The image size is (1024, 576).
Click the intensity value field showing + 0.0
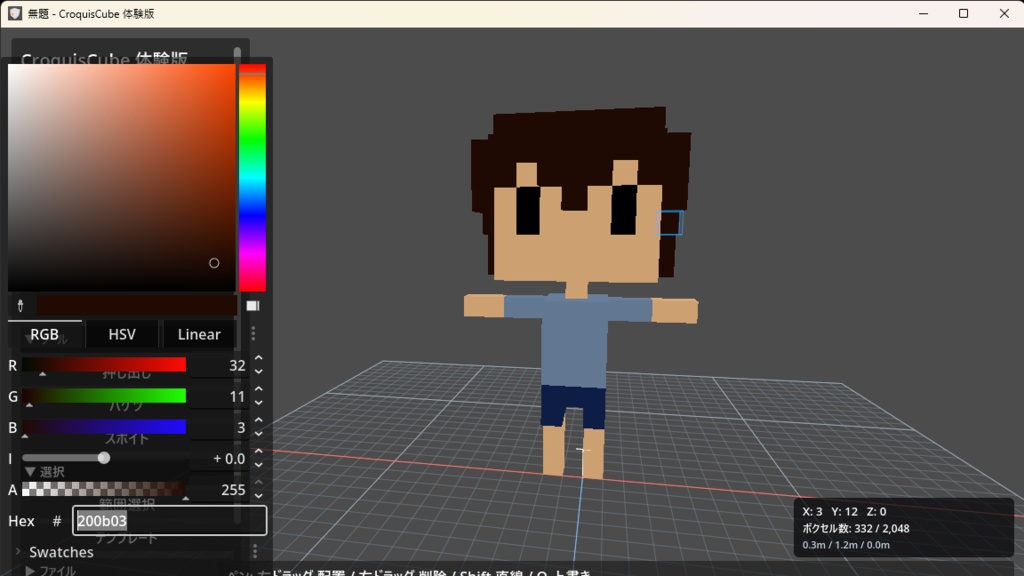coord(219,458)
